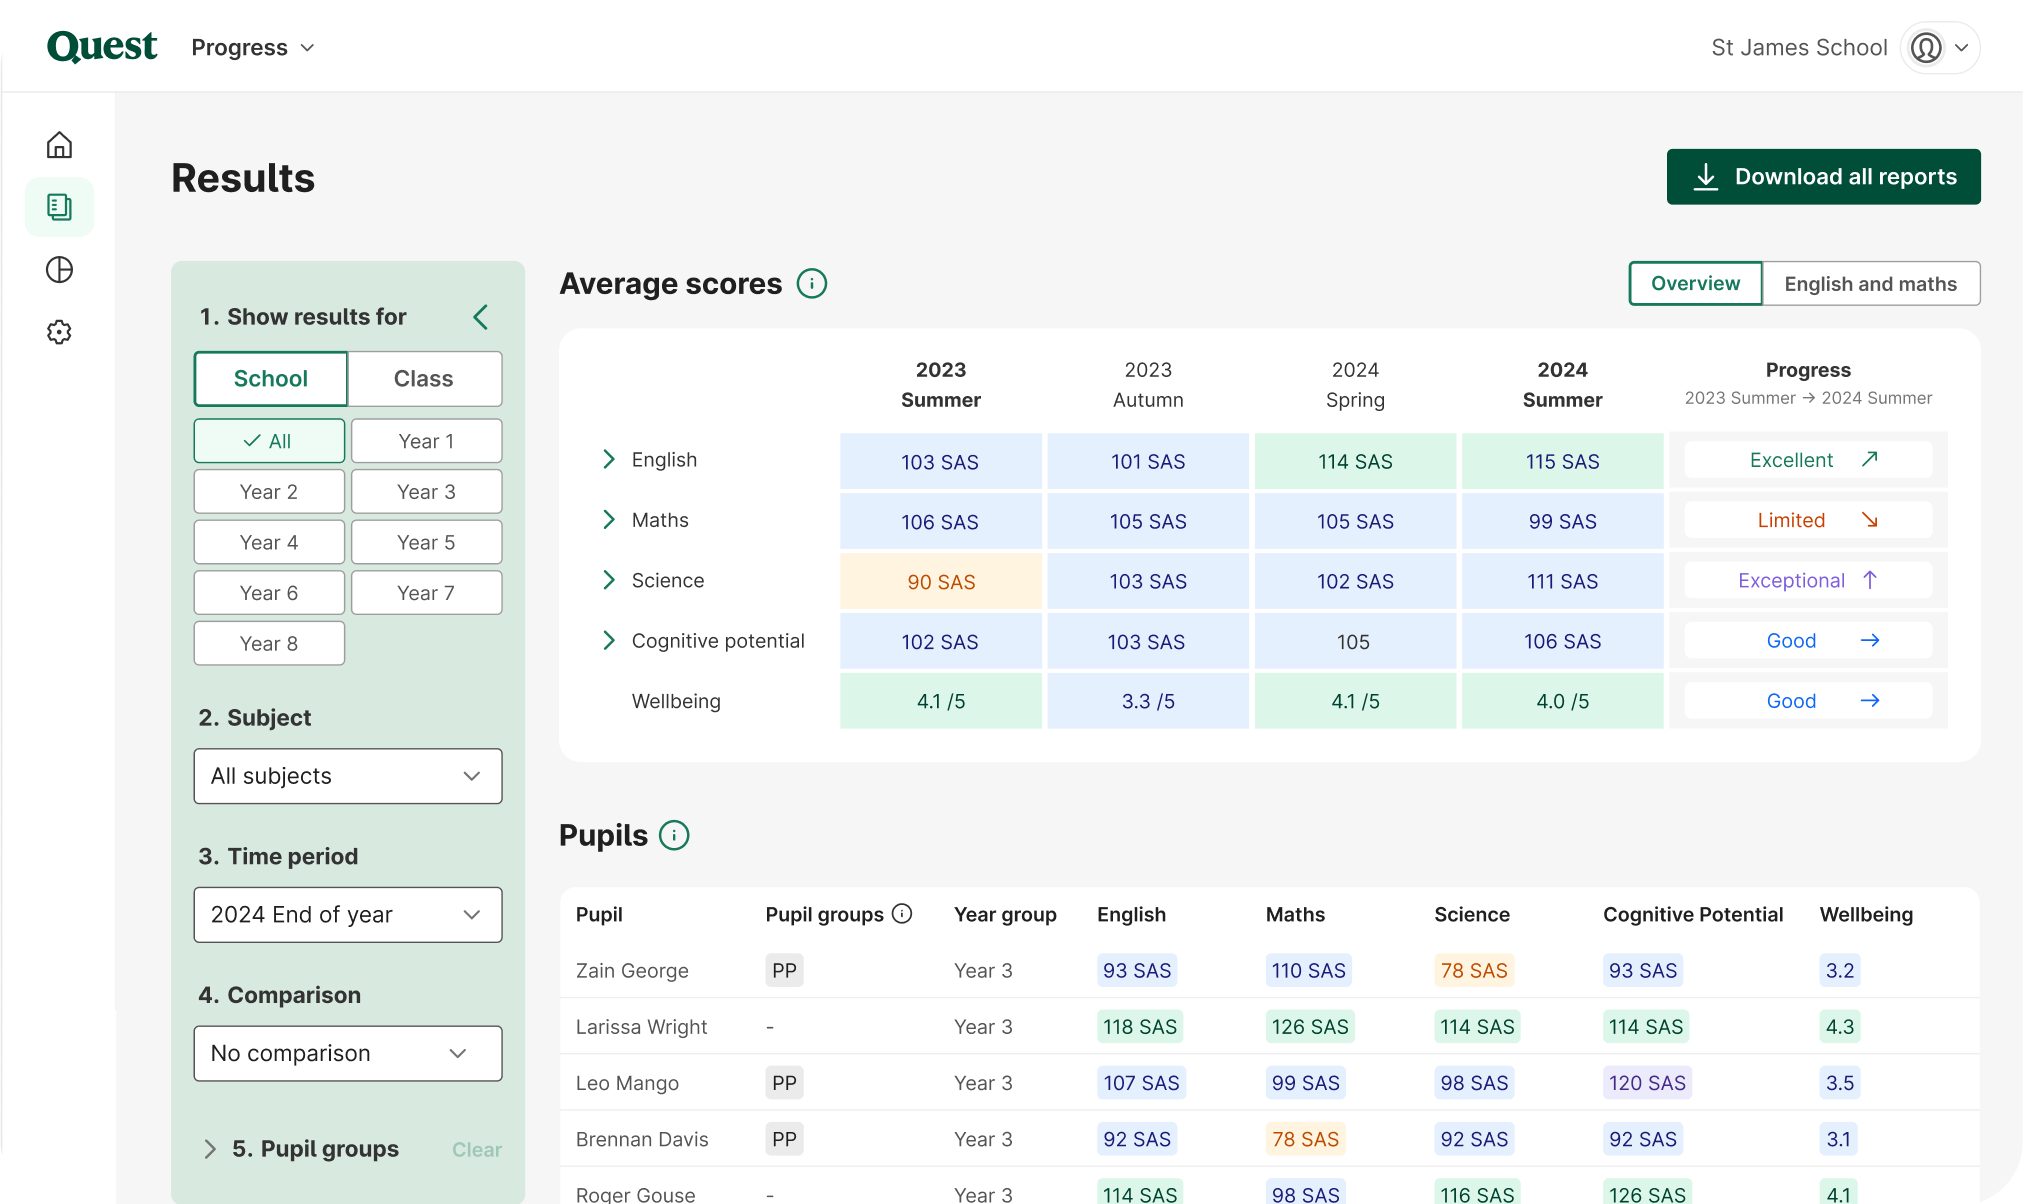Switch results view to Class tab
Image resolution: width=2023 pixels, height=1204 pixels.
pos(424,379)
